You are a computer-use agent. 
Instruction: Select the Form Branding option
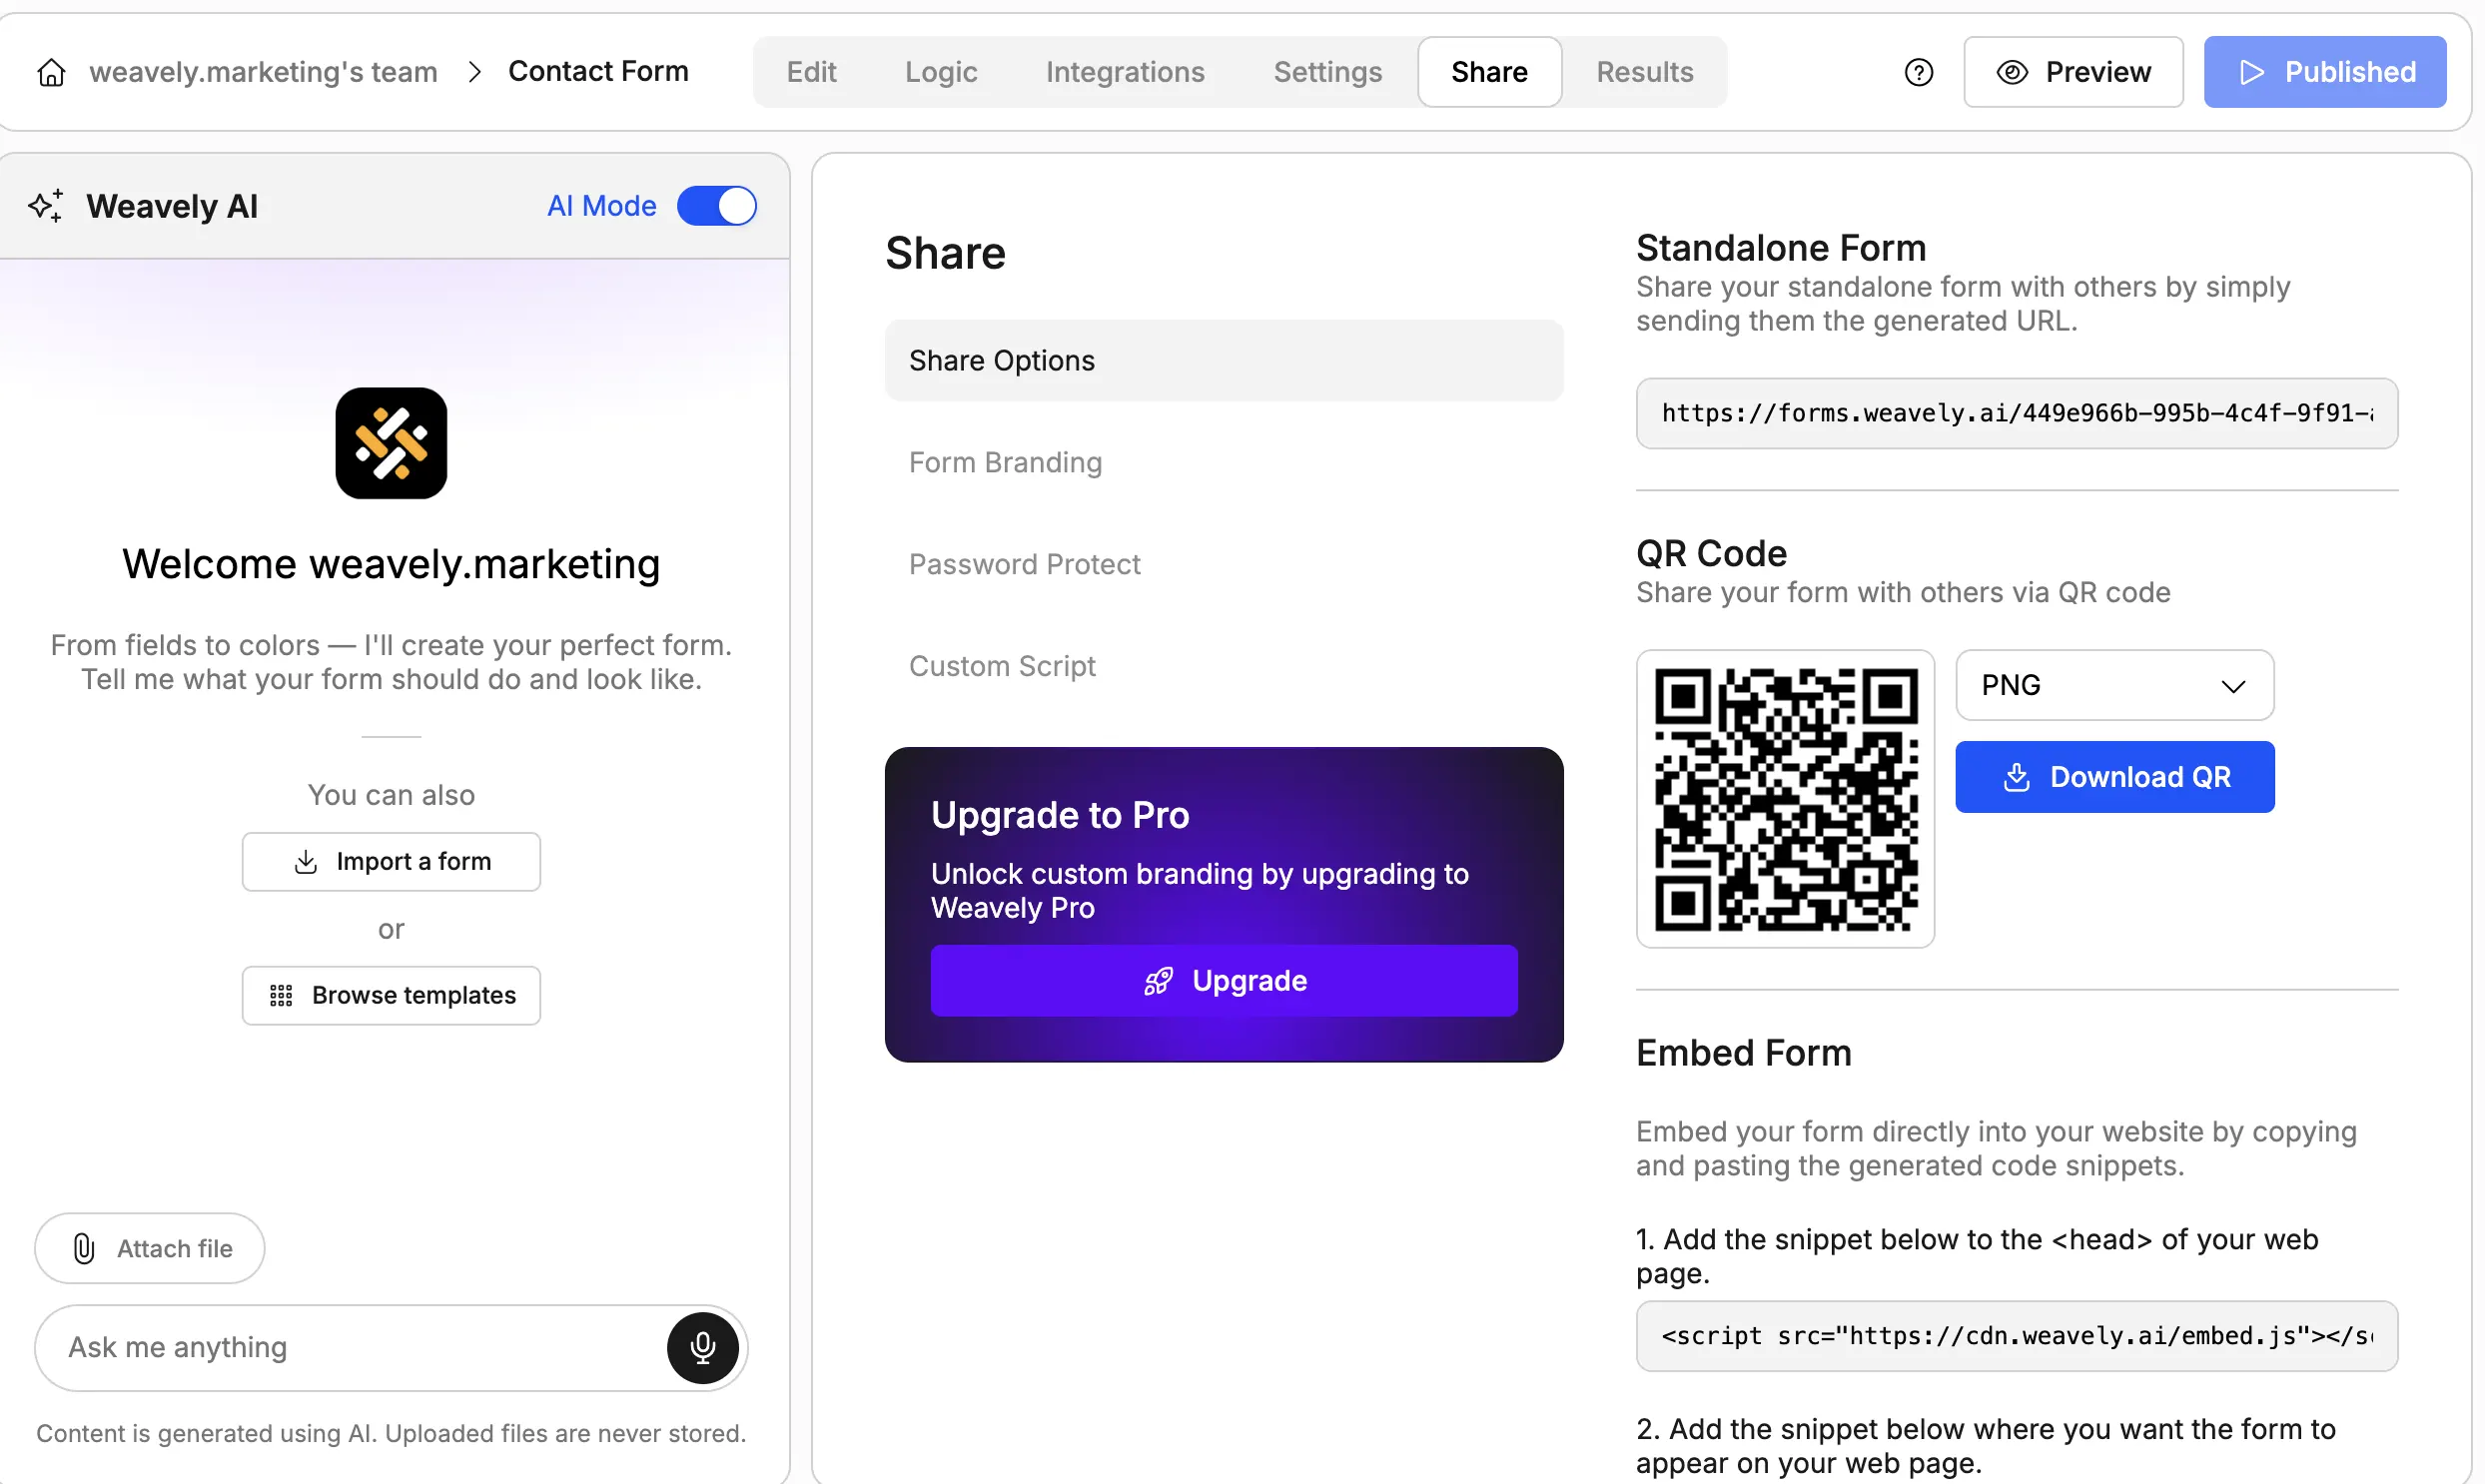(1005, 462)
